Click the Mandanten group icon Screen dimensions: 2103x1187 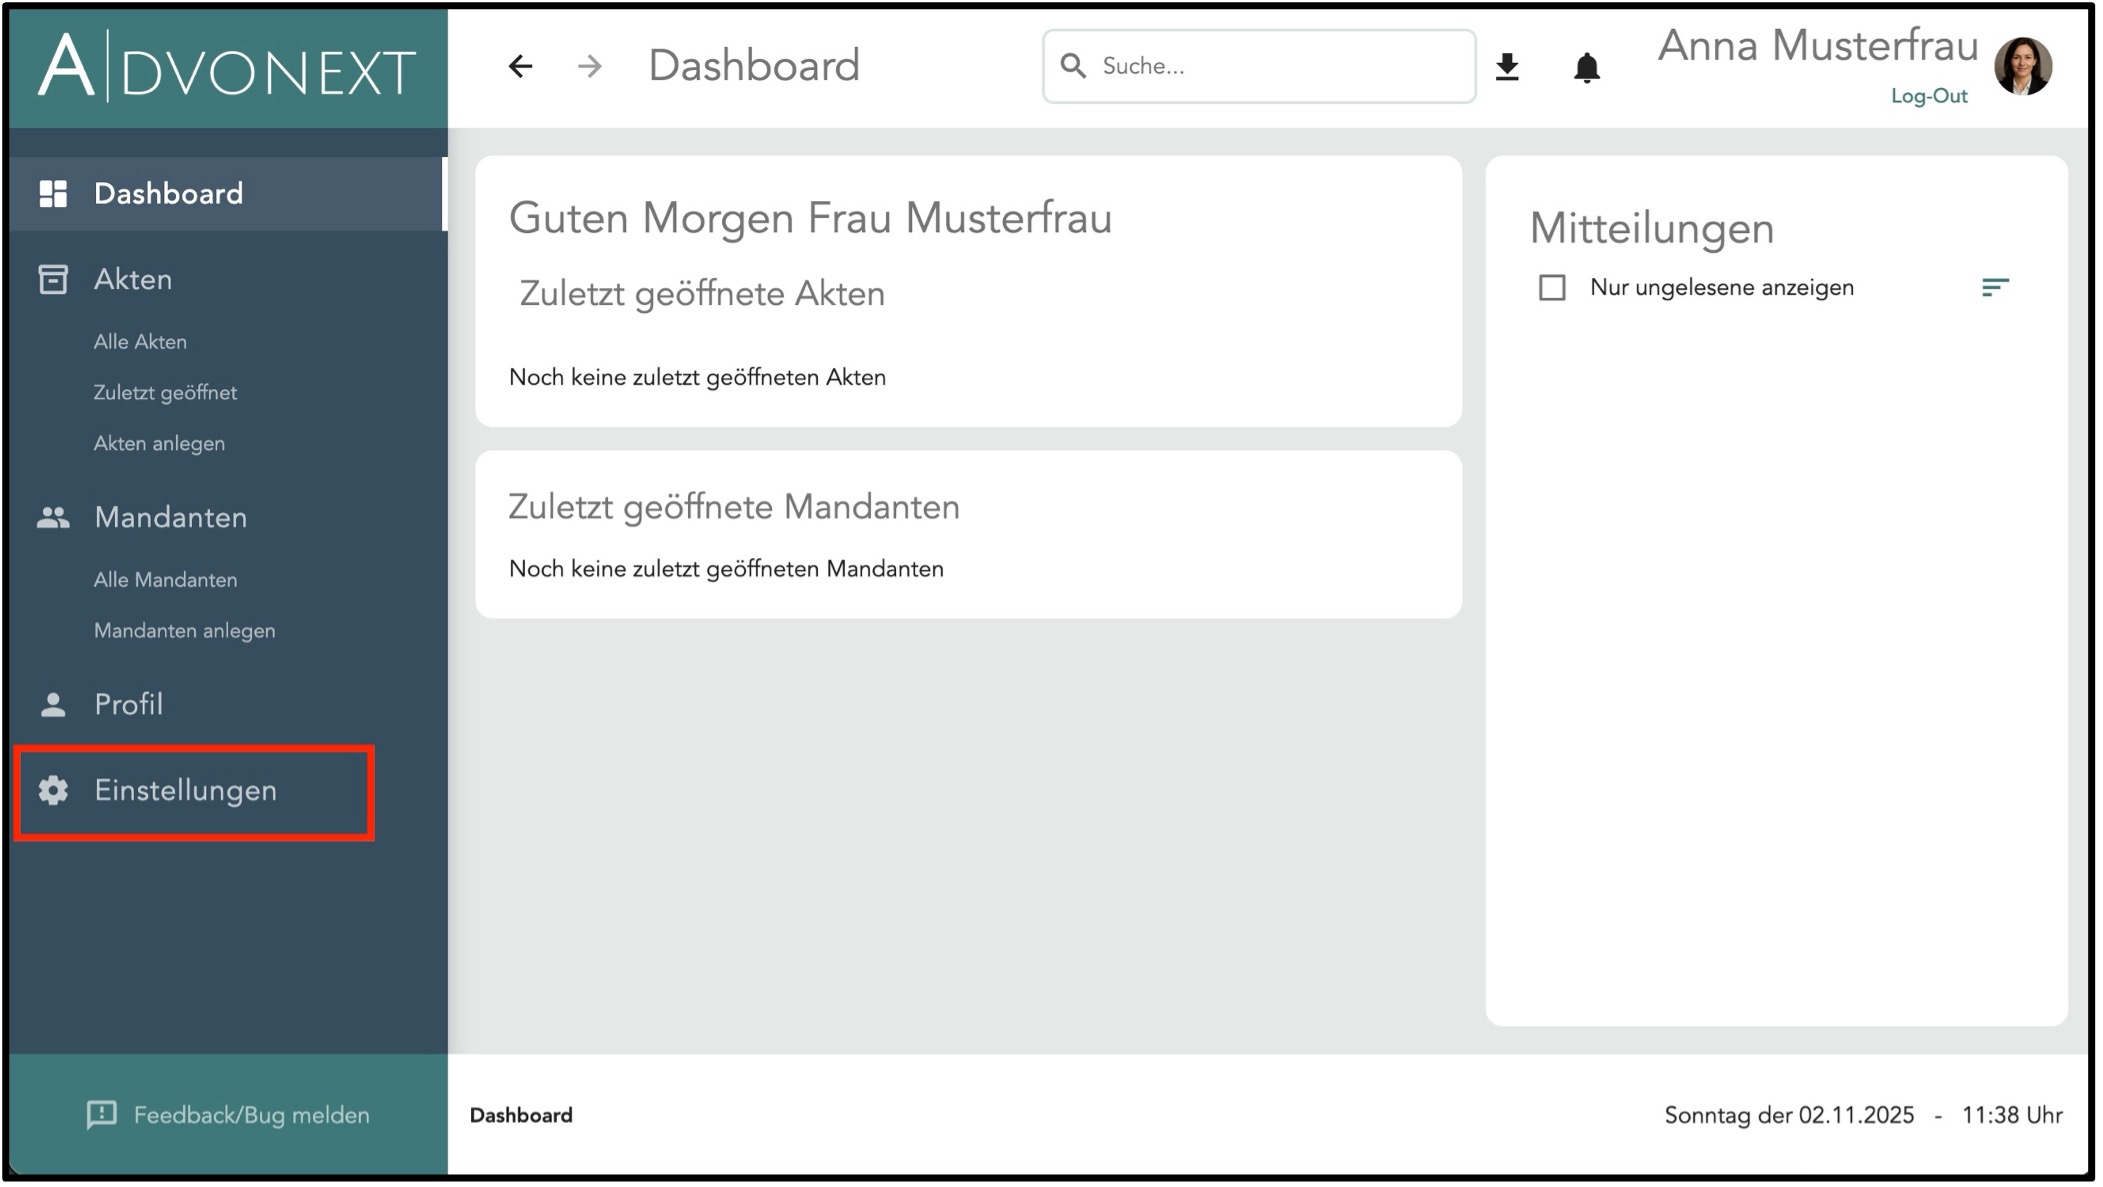53,518
